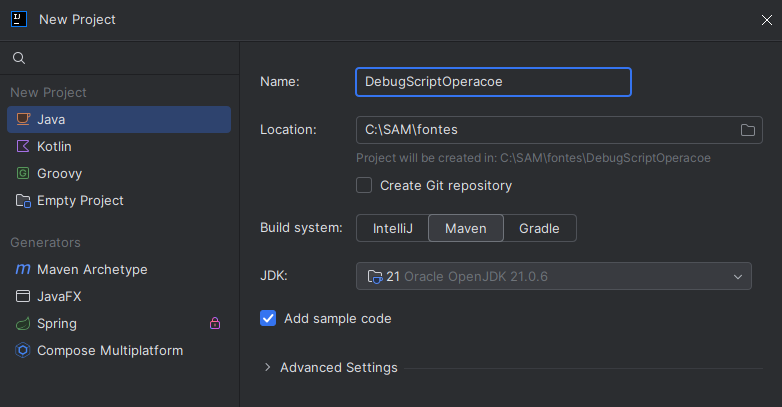Click the search magnifier icon
The height and width of the screenshot is (407, 782).
click(19, 58)
